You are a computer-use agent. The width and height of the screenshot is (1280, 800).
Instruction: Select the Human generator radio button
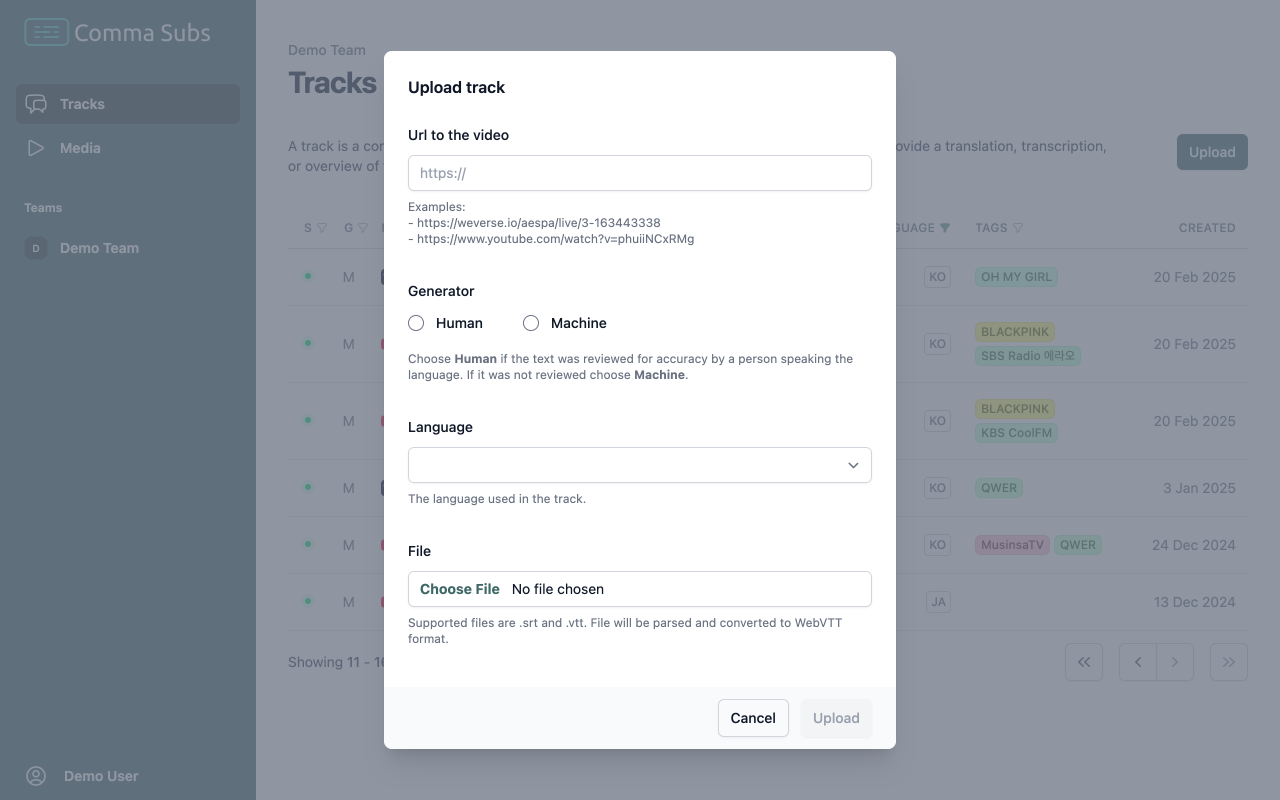tap(416, 323)
